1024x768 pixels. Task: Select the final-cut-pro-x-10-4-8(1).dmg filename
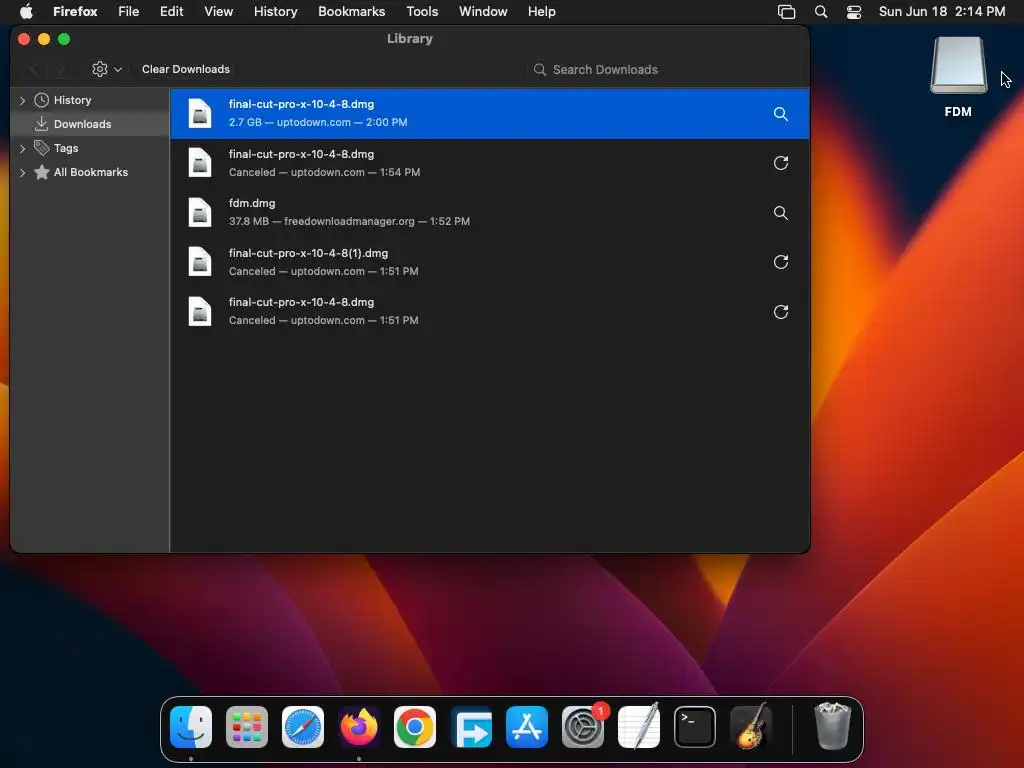coord(308,253)
